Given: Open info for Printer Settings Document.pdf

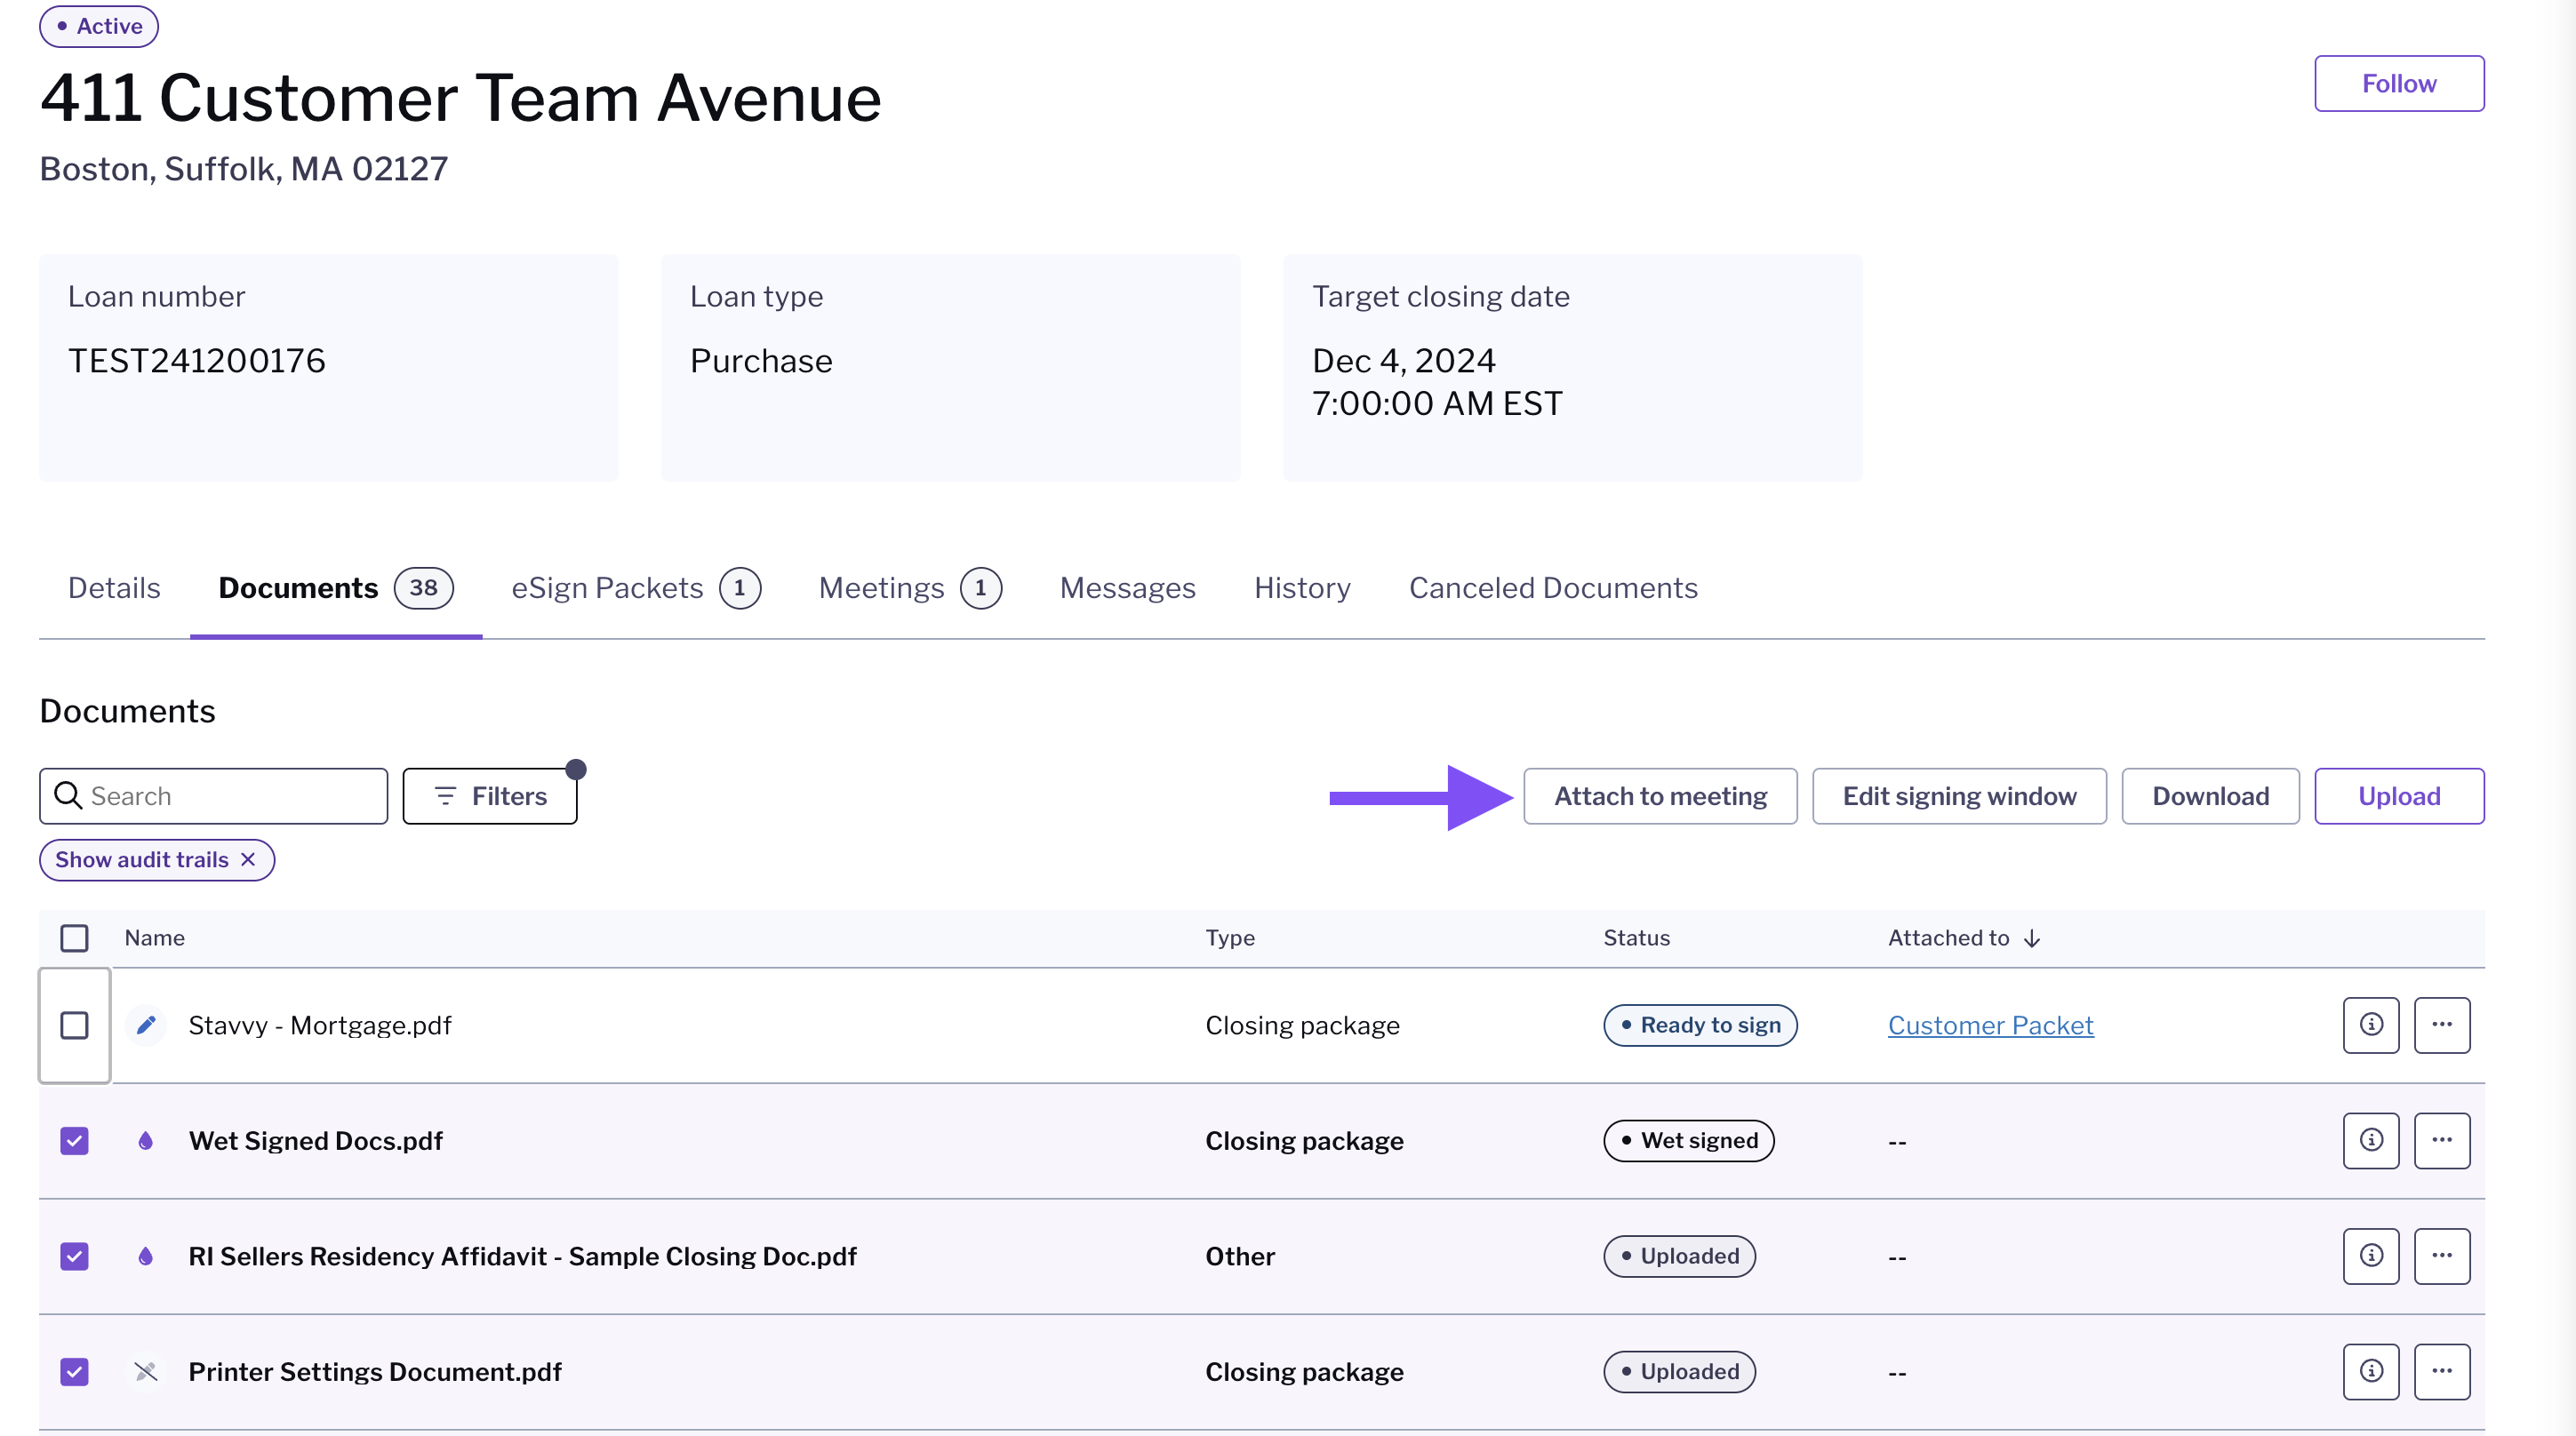Looking at the screenshot, I should pyautogui.click(x=2370, y=1371).
